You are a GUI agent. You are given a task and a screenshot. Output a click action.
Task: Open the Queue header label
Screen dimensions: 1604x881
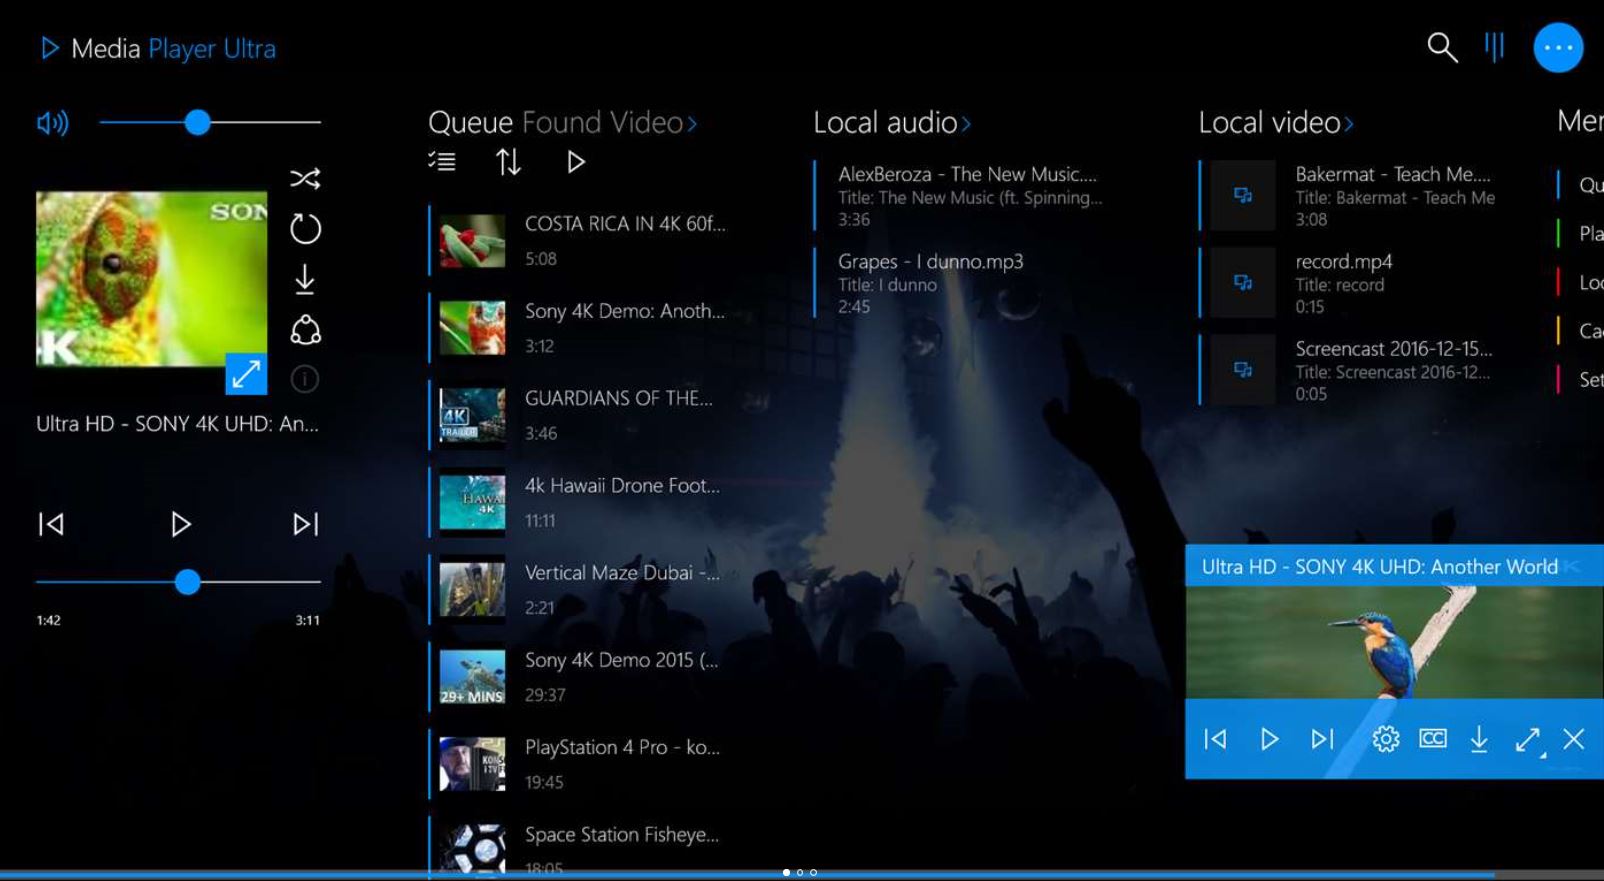point(470,122)
